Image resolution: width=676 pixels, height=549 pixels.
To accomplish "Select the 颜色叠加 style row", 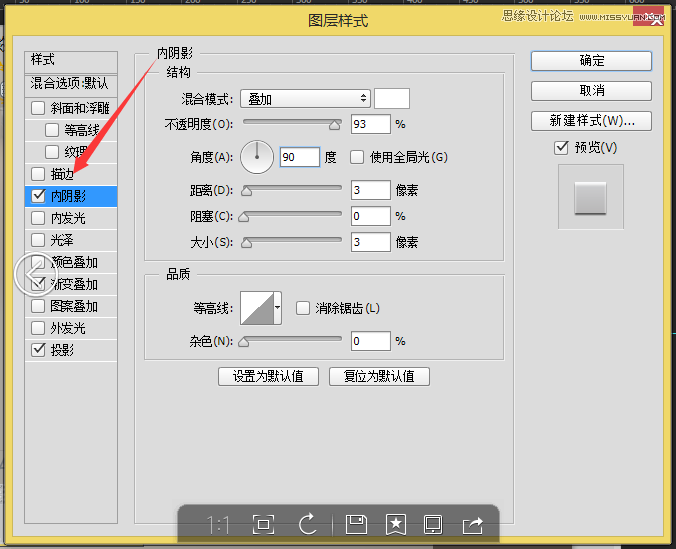I will (71, 262).
